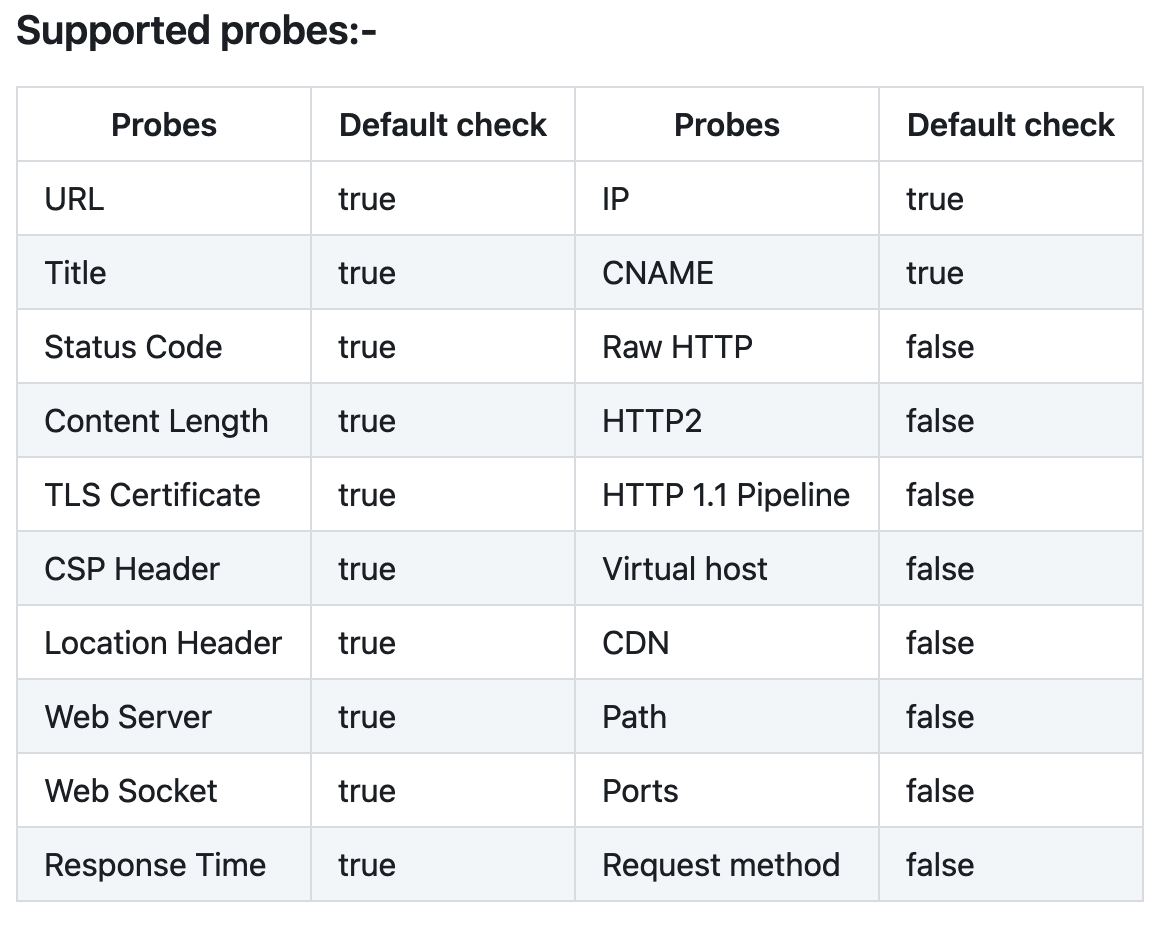Click the CSP Header cell
The height and width of the screenshot is (930, 1170).
(x=164, y=568)
